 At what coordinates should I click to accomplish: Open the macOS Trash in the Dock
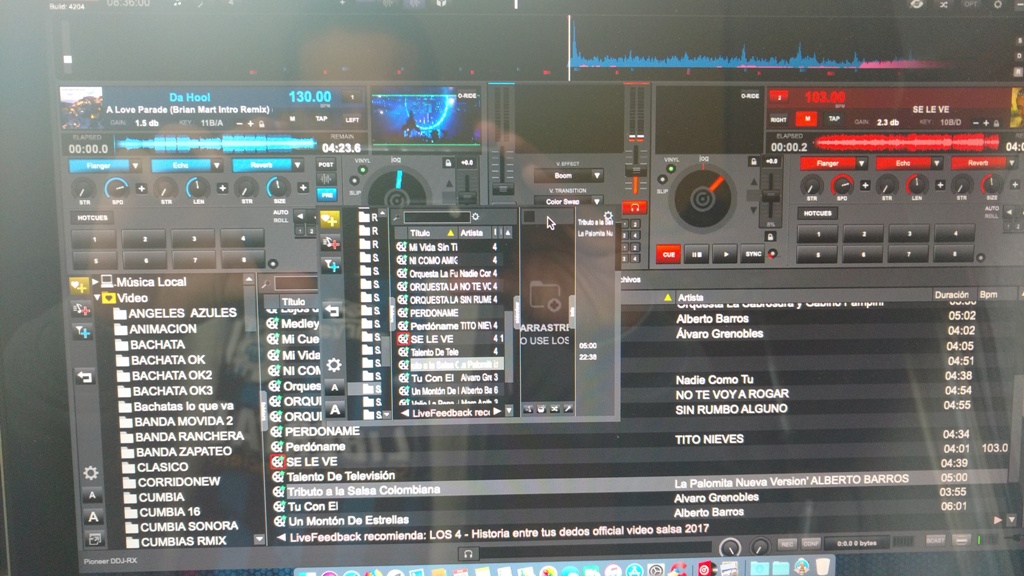[824, 567]
